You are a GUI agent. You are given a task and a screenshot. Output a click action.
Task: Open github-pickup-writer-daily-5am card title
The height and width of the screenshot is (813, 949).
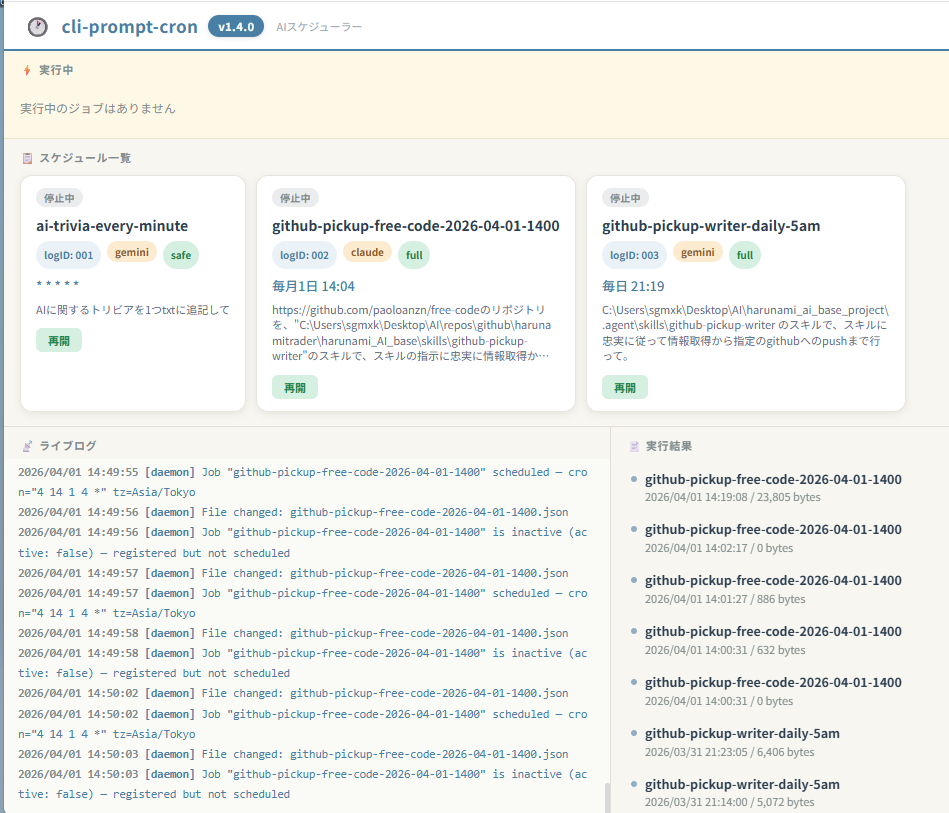pyautogui.click(x=711, y=226)
